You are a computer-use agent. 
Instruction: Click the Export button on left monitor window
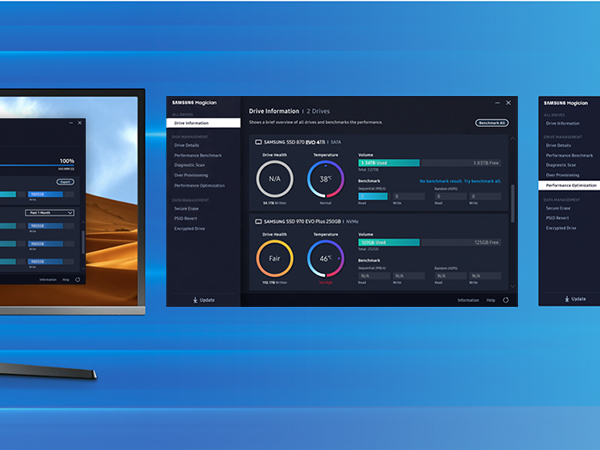pyautogui.click(x=65, y=182)
